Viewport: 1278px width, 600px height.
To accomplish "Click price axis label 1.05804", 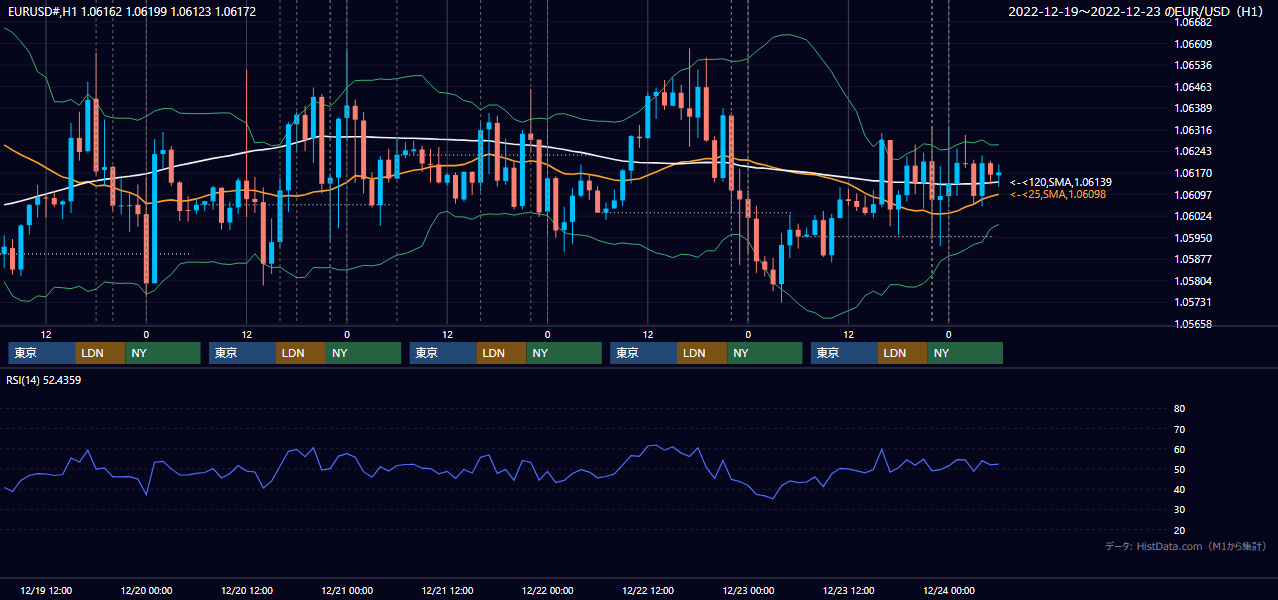I will pos(1193,281).
